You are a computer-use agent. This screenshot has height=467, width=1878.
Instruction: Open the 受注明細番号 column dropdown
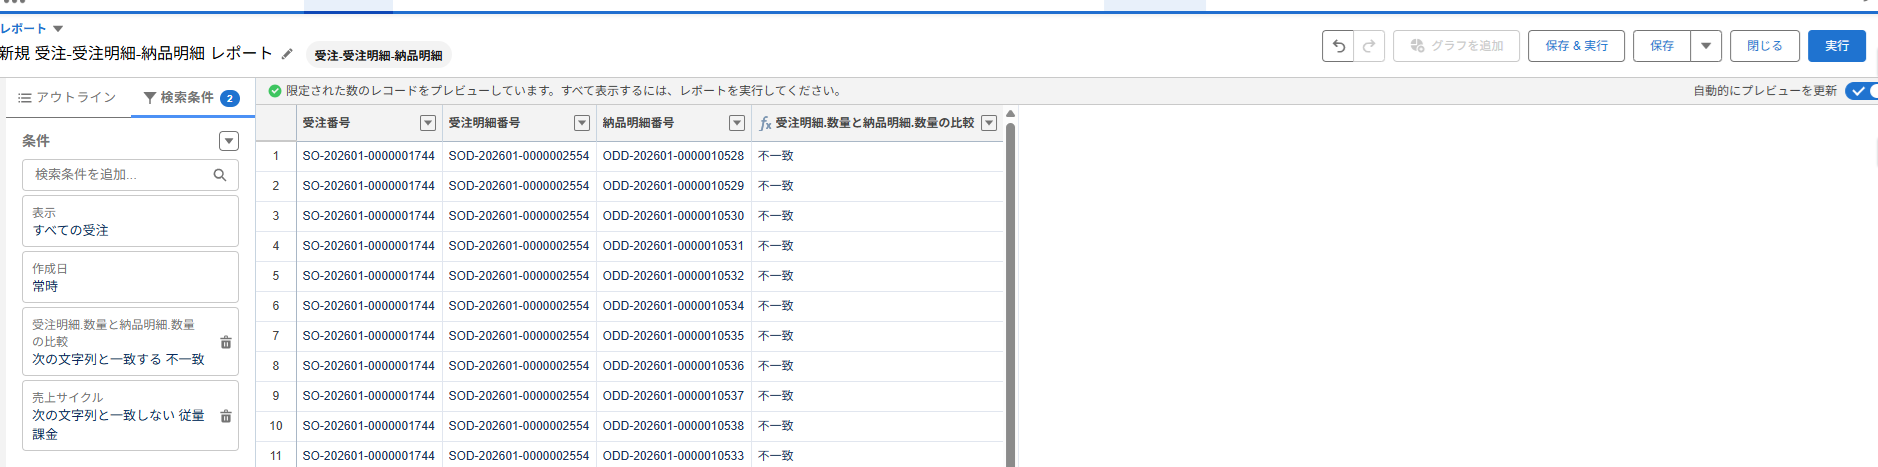tap(582, 123)
